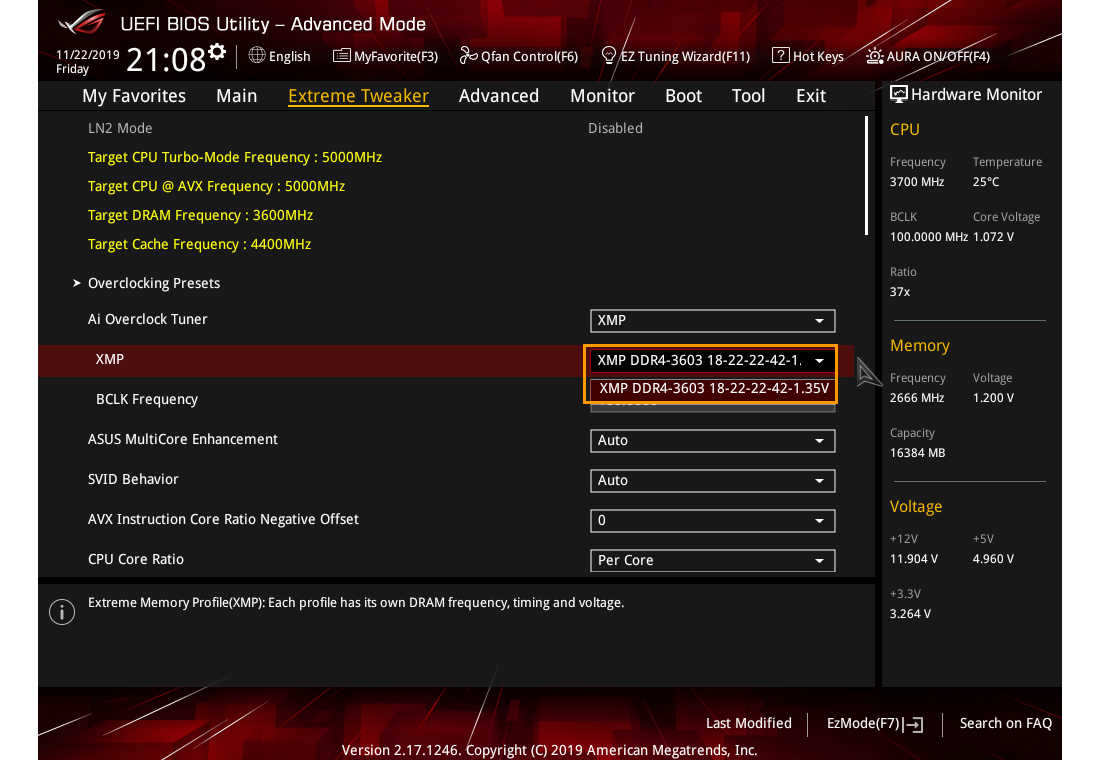The width and height of the screenshot is (1100, 760).
Task: Open the Main tab
Action: tap(236, 95)
